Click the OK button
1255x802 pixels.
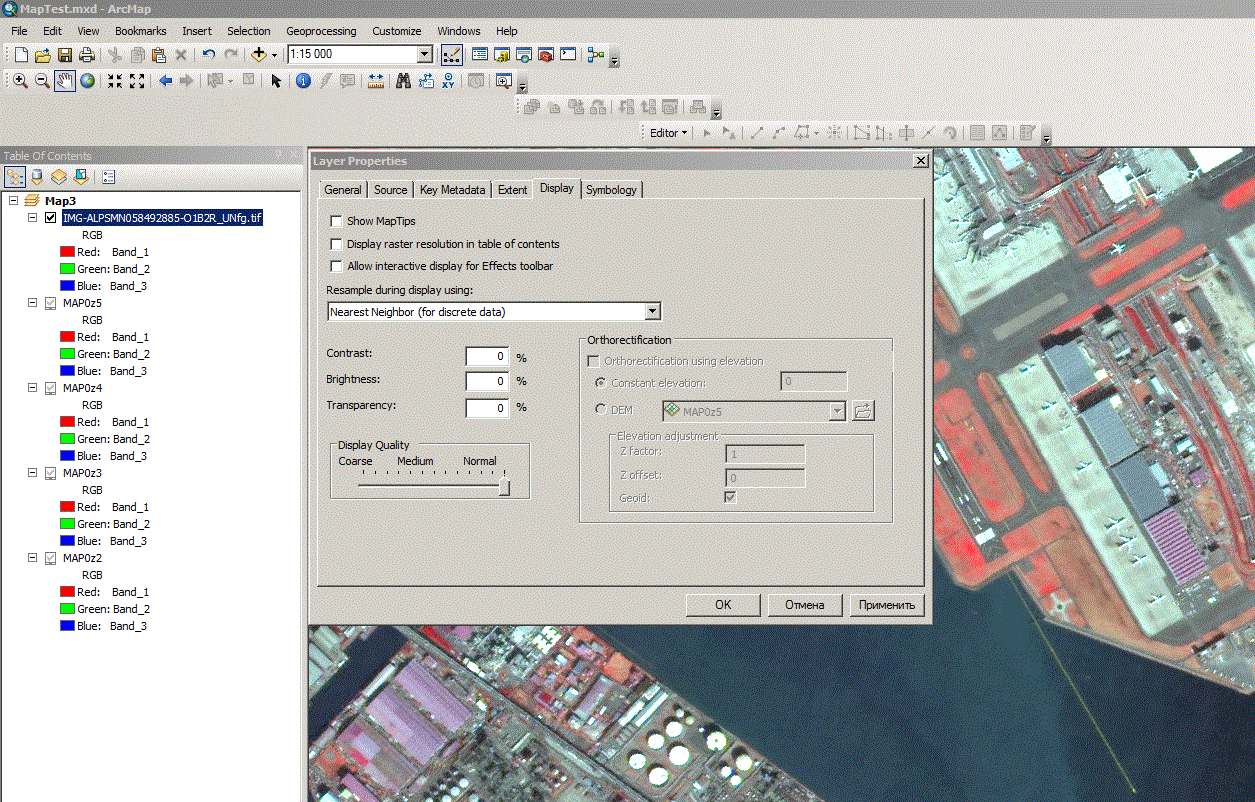click(723, 605)
